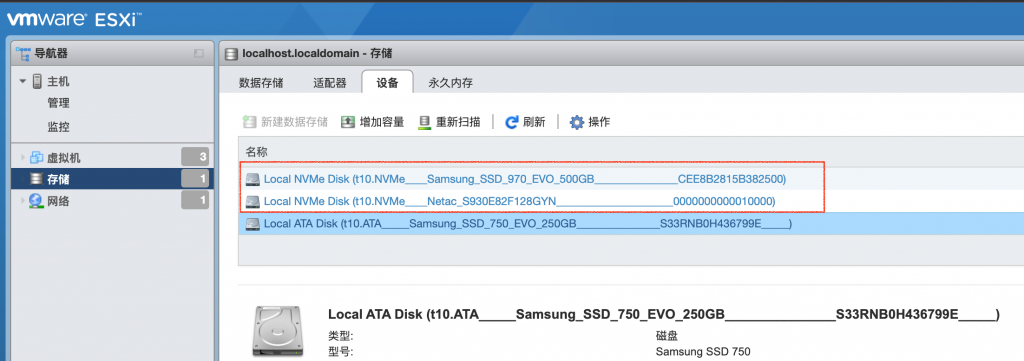The width and height of the screenshot is (1024, 361).
Task: Click the large hard disk image in details
Action: pyautogui.click(x=278, y=332)
